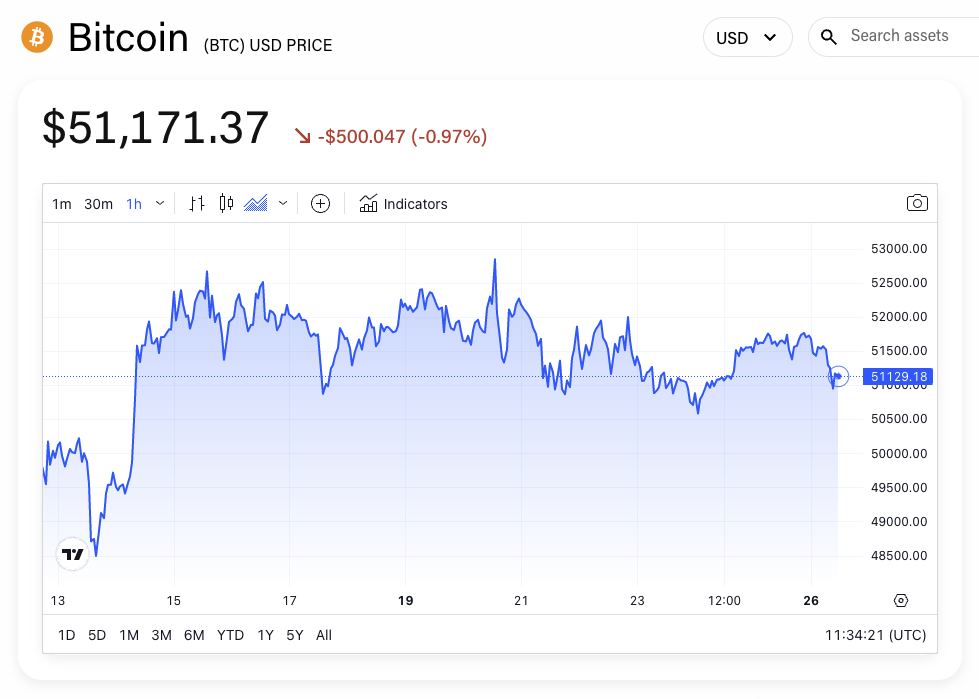The width and height of the screenshot is (979, 699).
Task: Click the search magnifier icon
Action: click(828, 36)
